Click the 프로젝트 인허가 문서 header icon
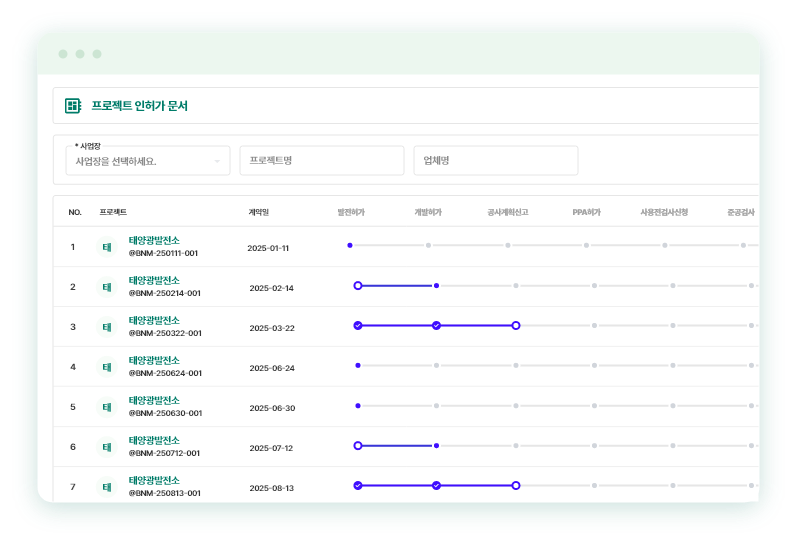 (x=72, y=105)
